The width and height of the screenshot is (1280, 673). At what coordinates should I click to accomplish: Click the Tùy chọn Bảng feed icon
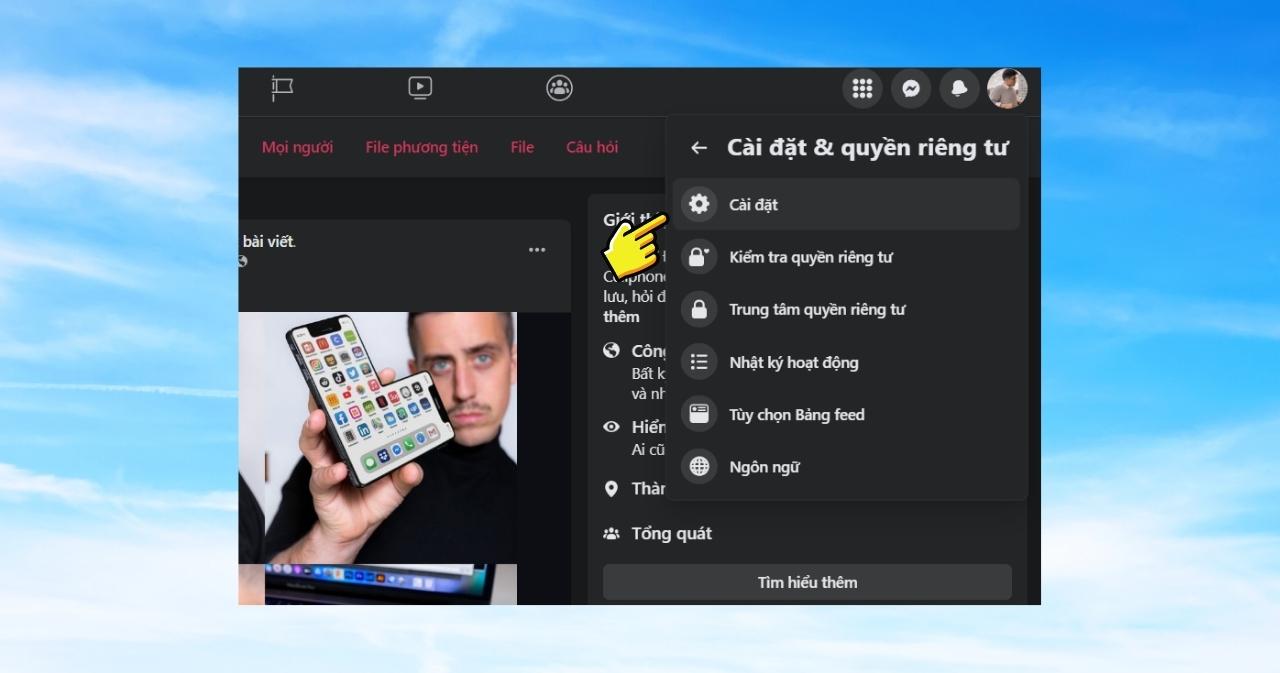pos(699,414)
